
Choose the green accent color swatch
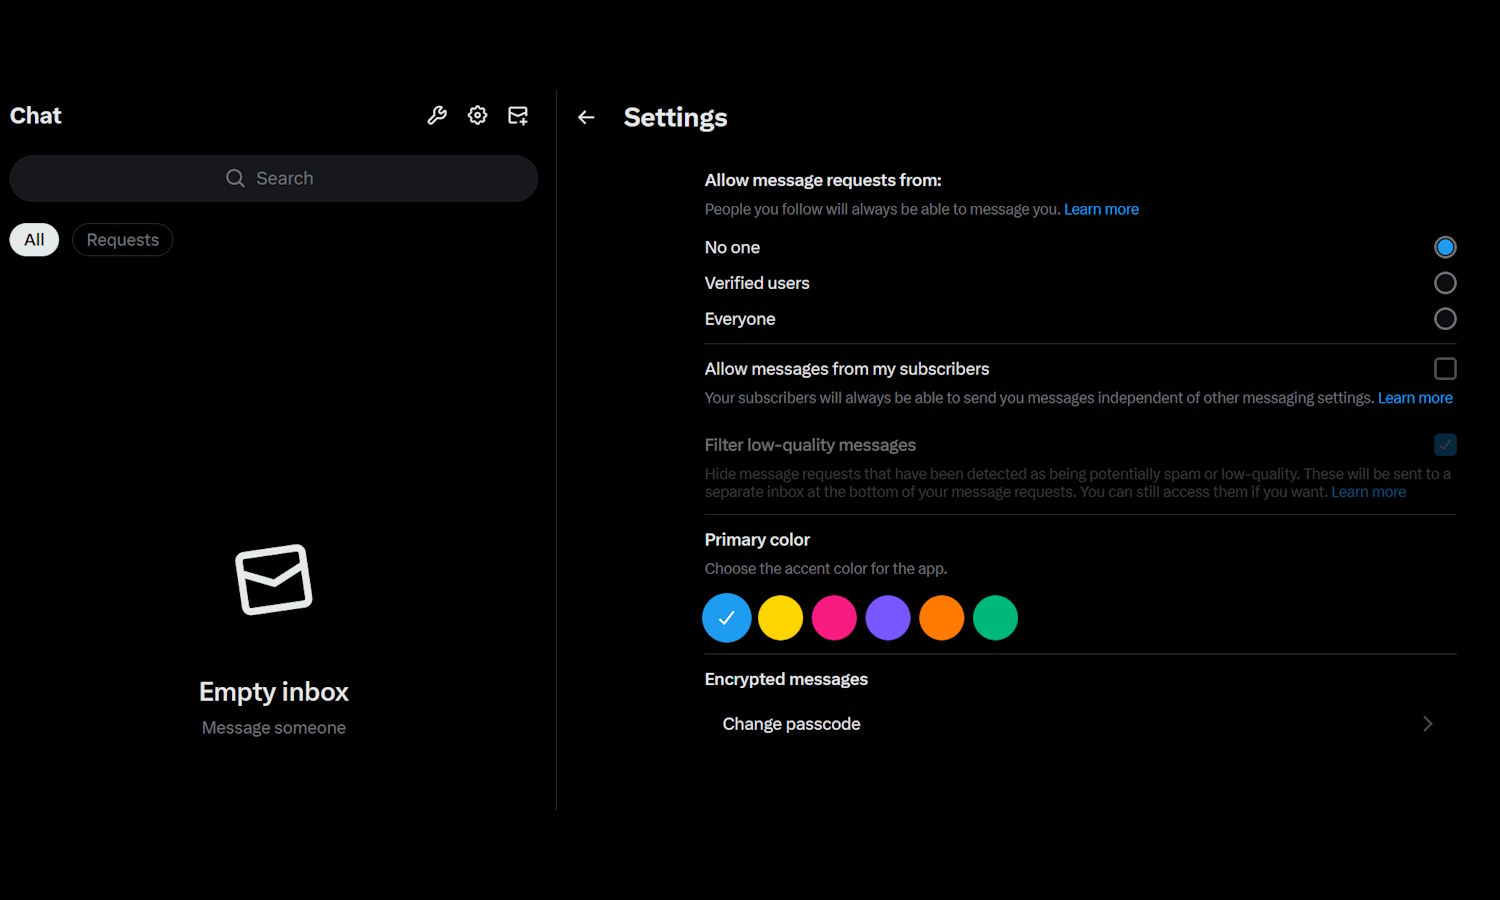995,618
